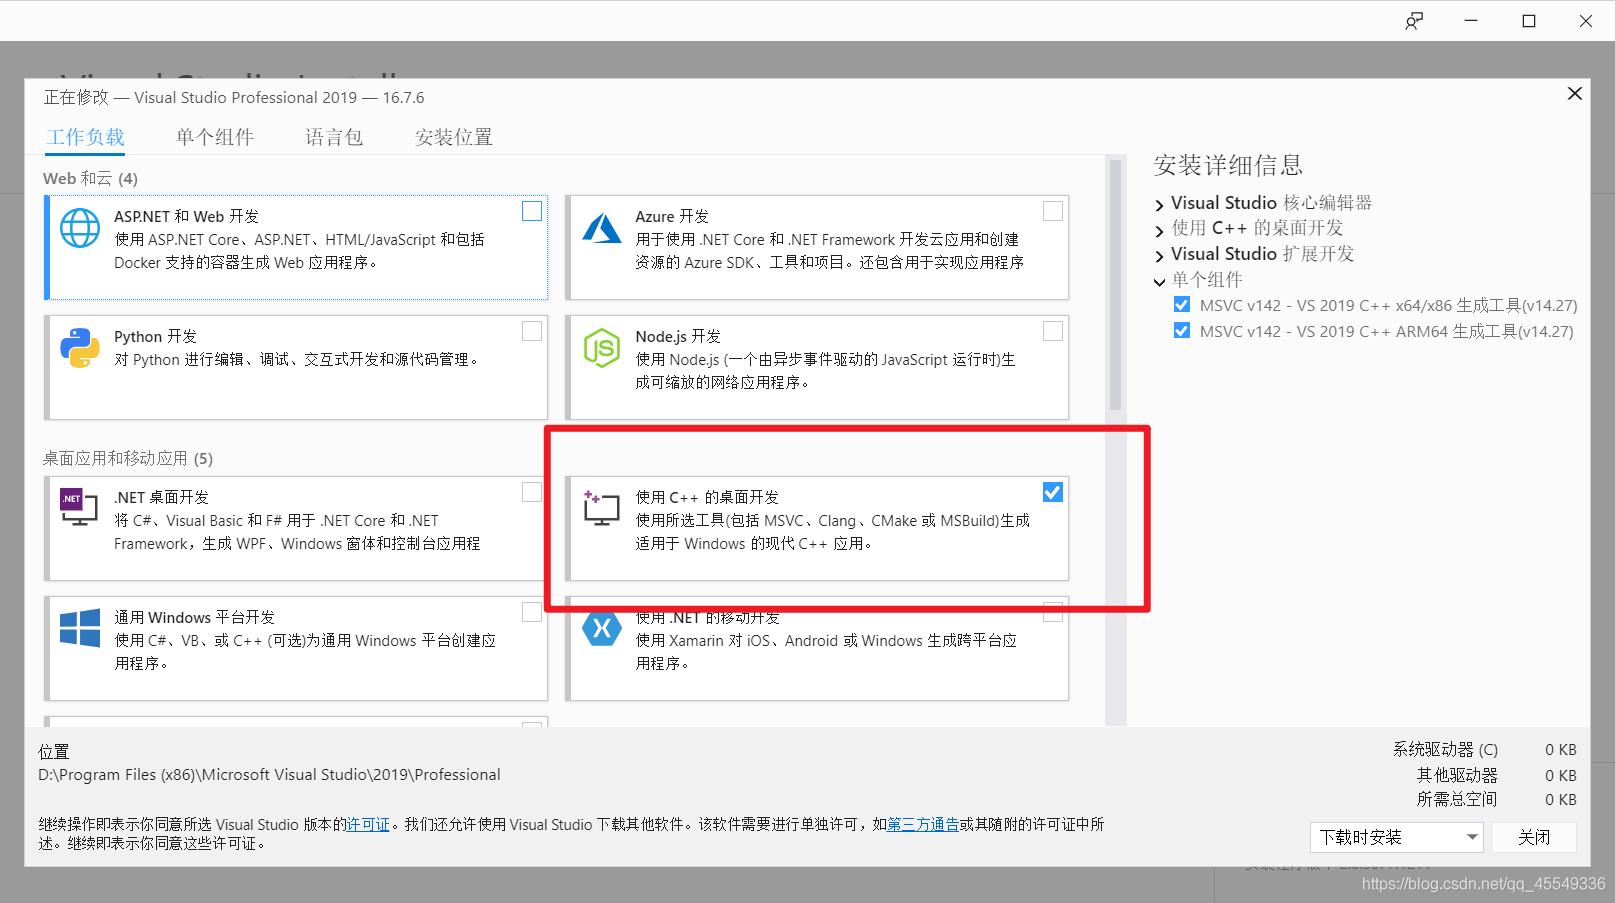
Task: Switch to the 工作负载 tab
Action: point(86,137)
